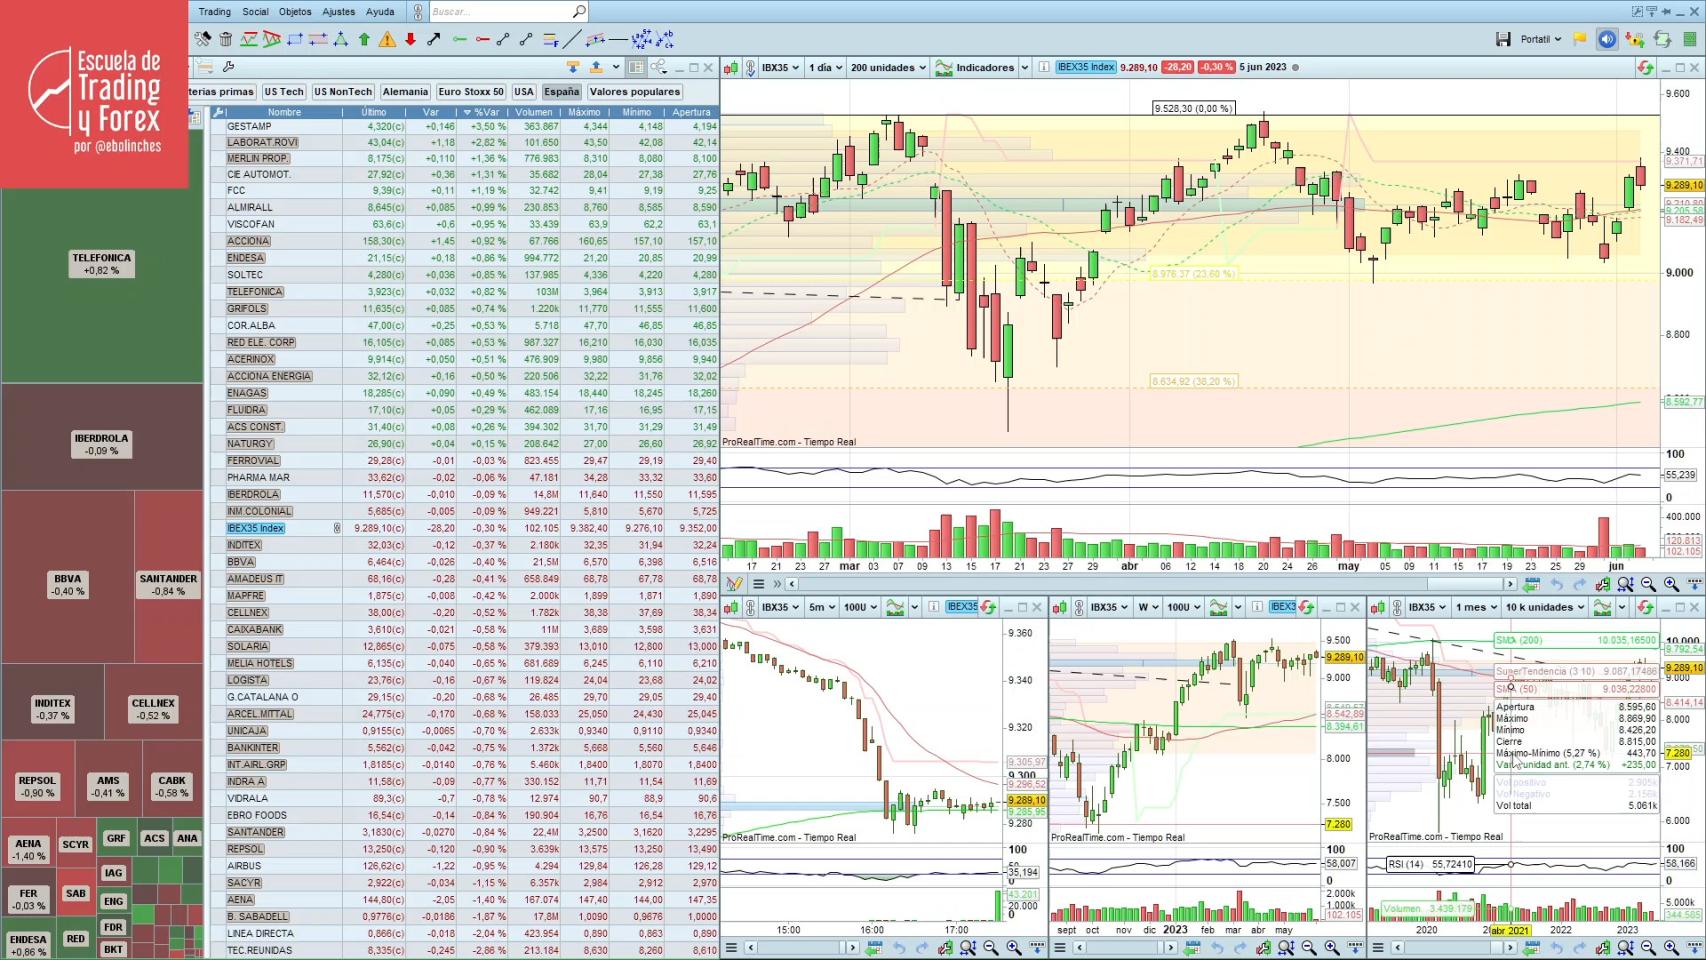Toggle link group icon on main IBX35 chart
The height and width of the screenshot is (960, 1706).
(x=750, y=67)
